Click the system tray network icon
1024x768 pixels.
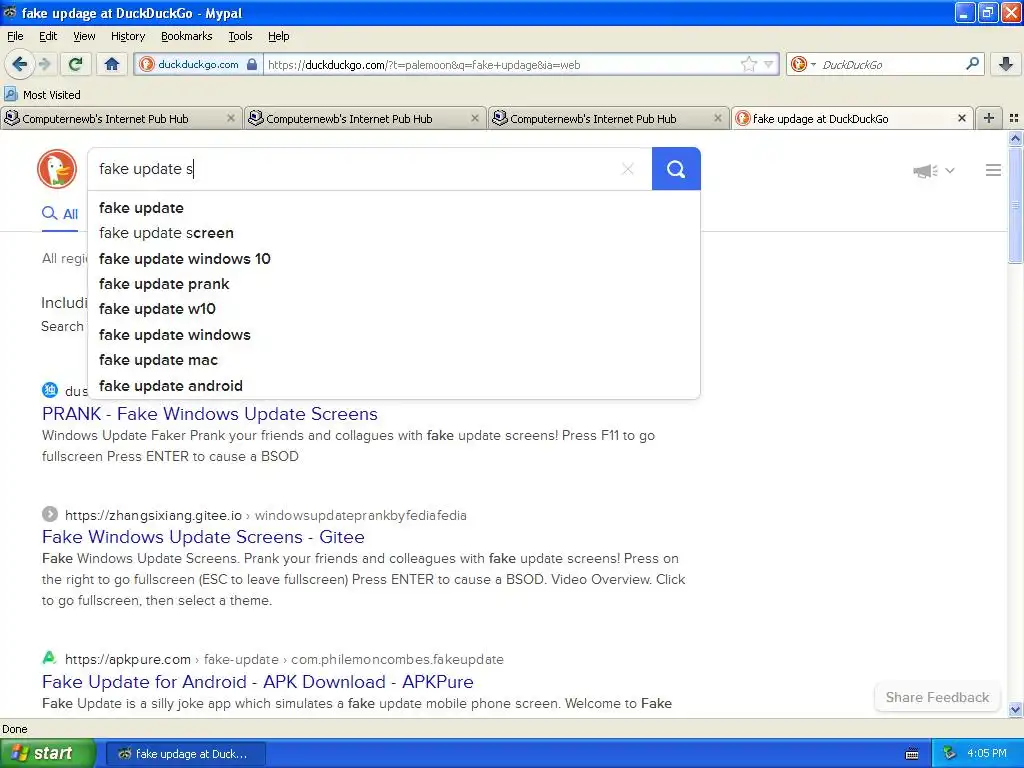tap(949, 754)
